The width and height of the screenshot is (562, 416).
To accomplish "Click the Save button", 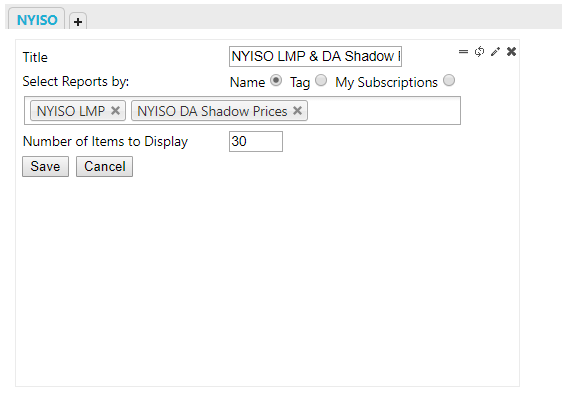I will tap(46, 167).
